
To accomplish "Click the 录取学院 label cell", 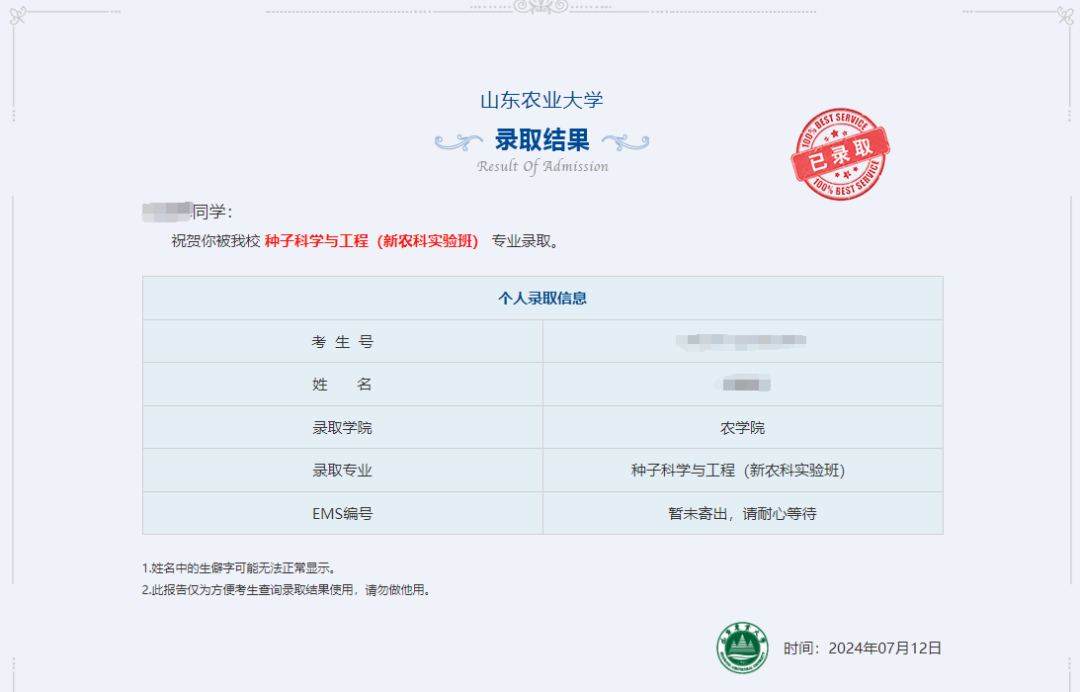I will click(x=342, y=428).
